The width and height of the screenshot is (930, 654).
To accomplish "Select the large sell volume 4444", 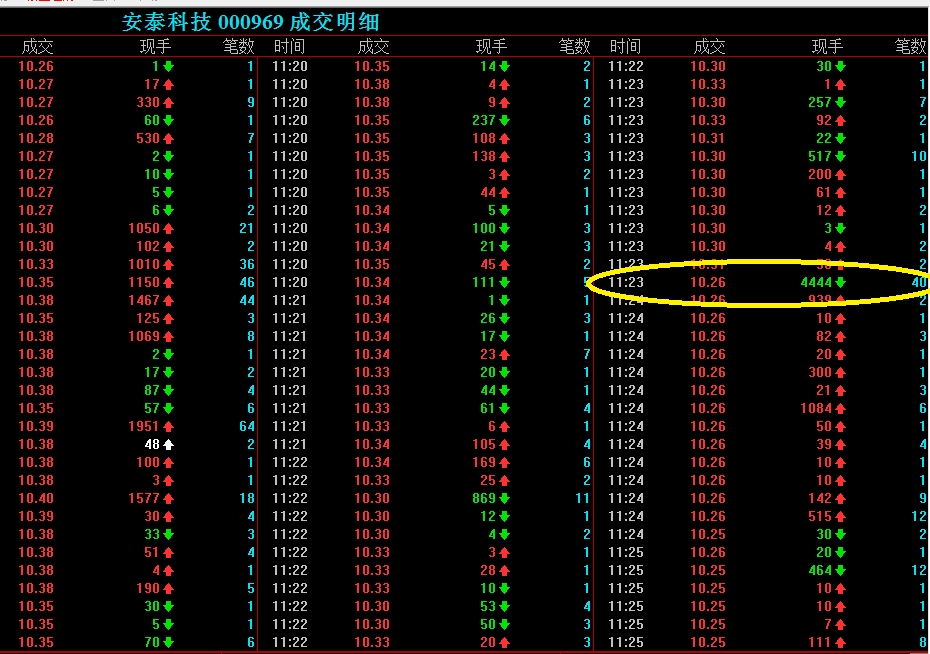I will (816, 282).
